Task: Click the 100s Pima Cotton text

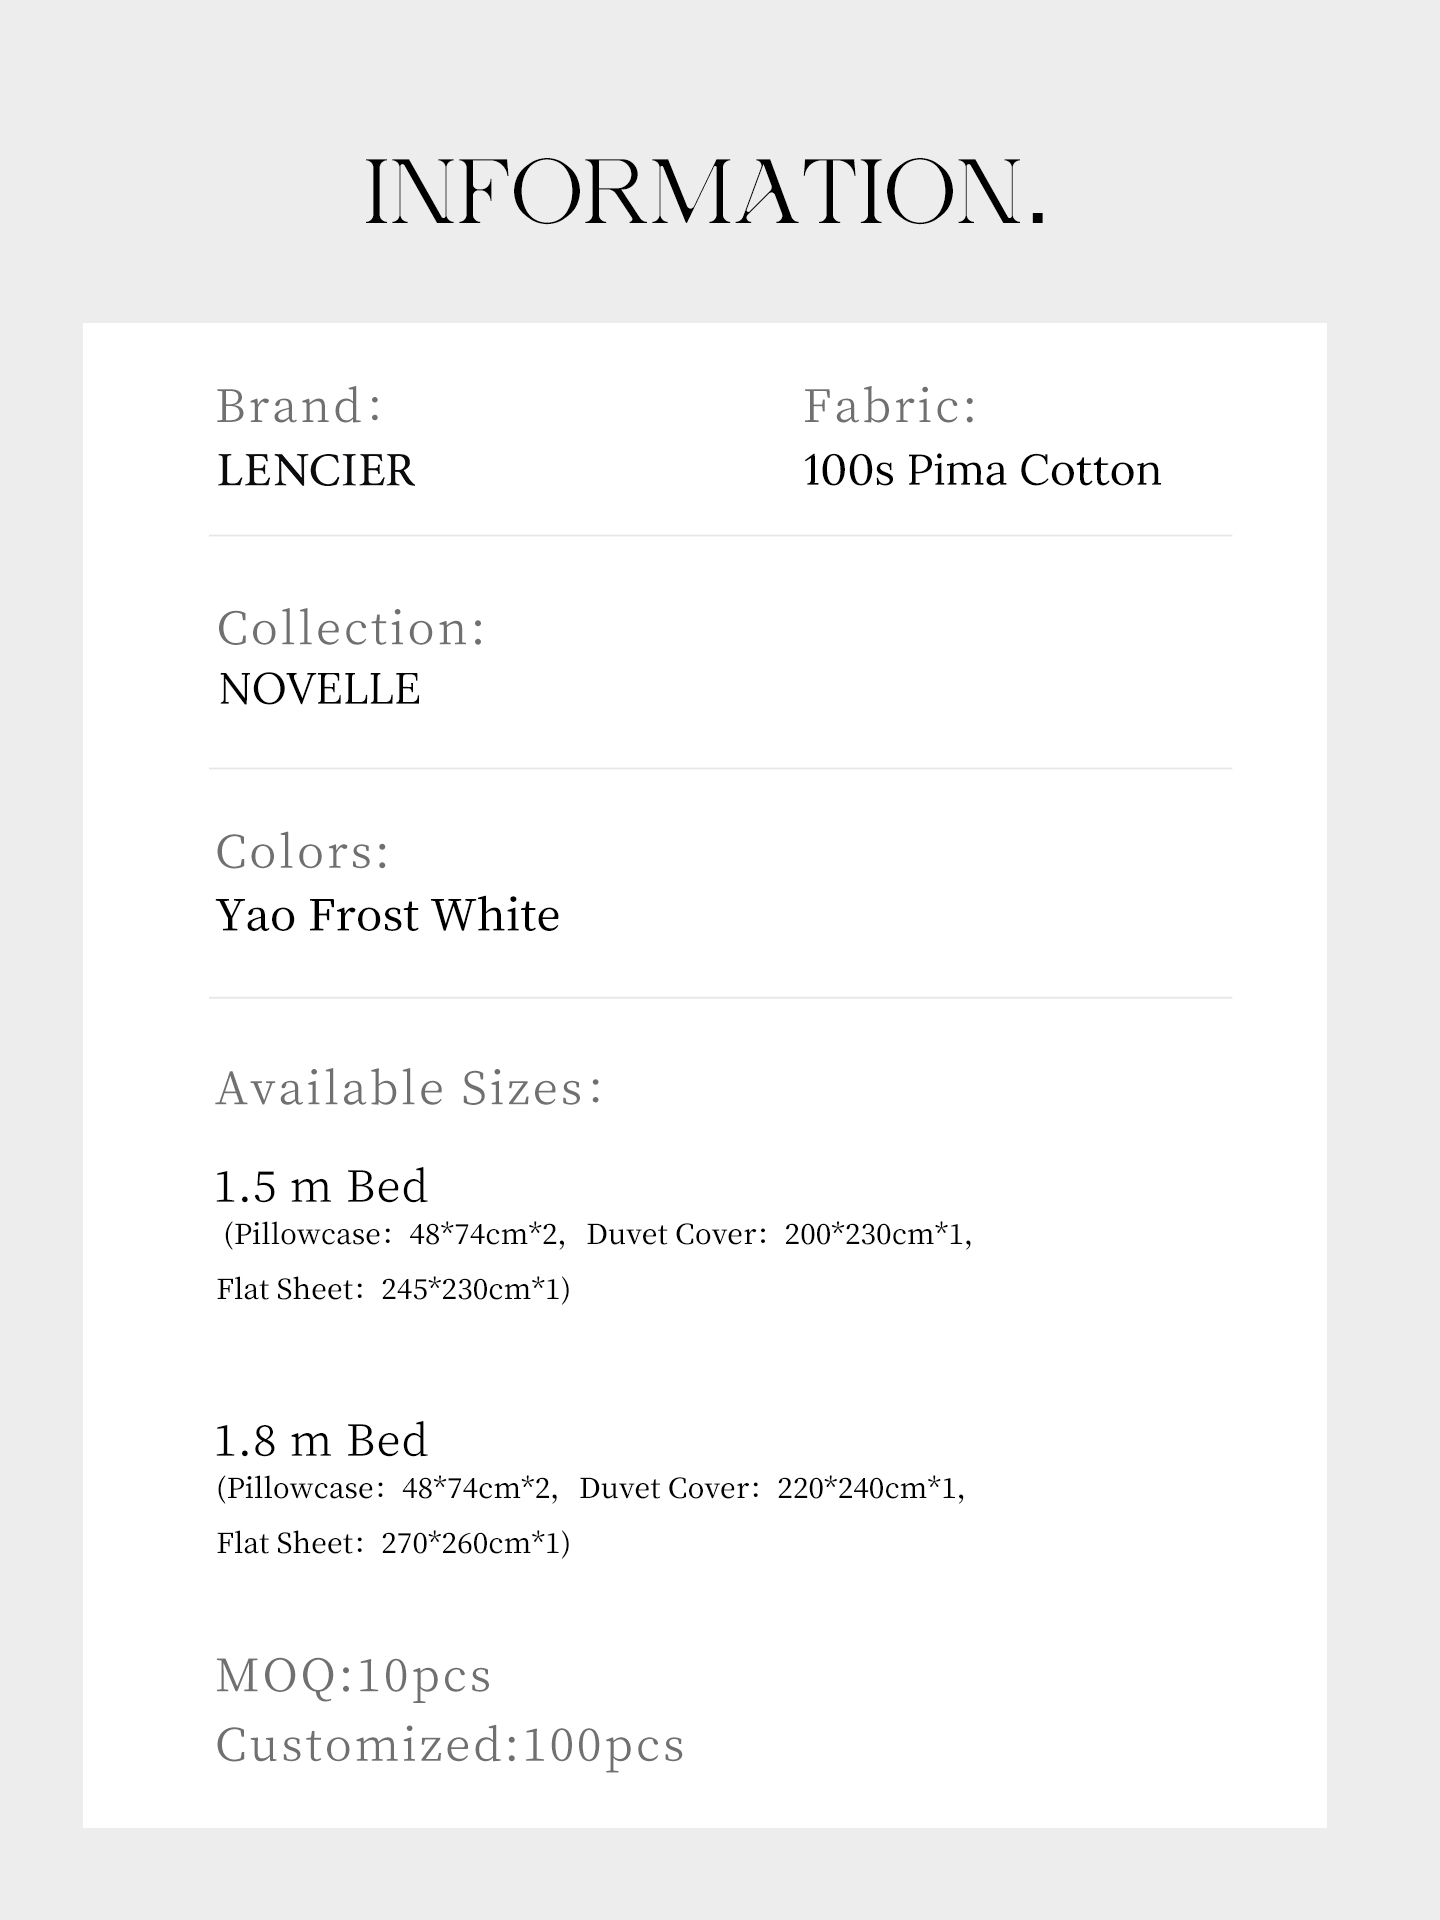Action: pyautogui.click(x=982, y=470)
